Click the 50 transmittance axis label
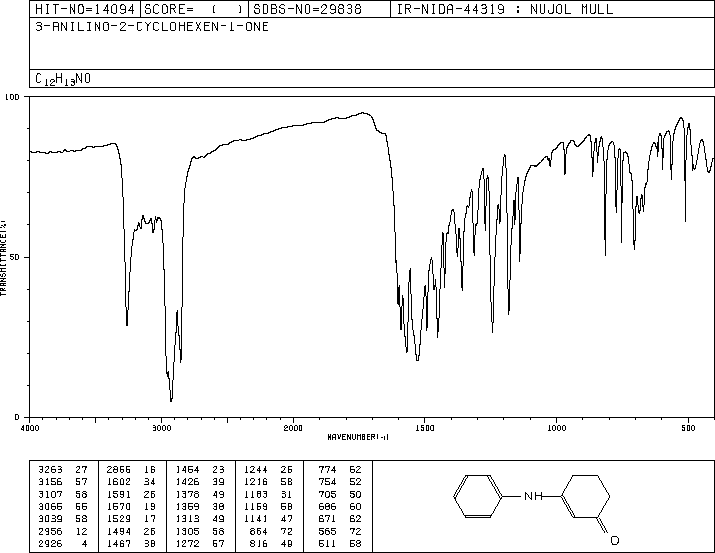The height and width of the screenshot is (553, 715). point(15,257)
